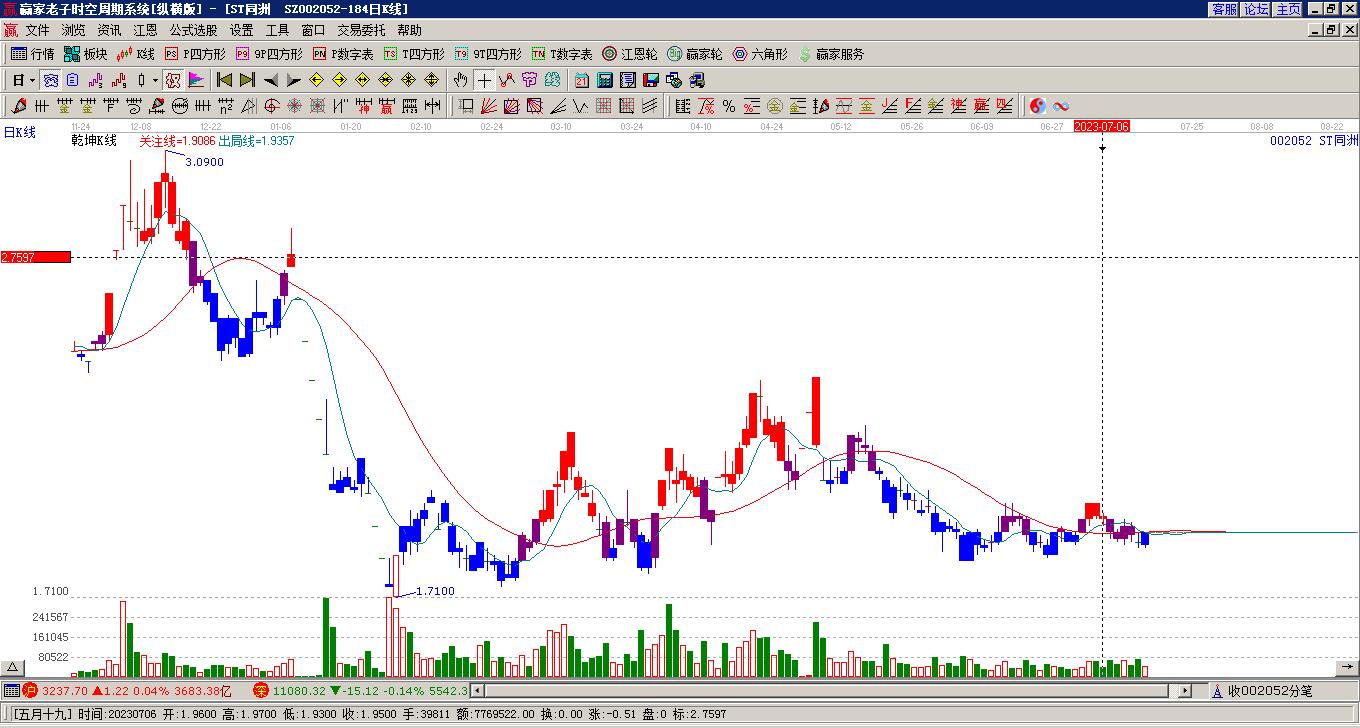Open the 行情 market quotes view
Image resolution: width=1360 pixels, height=728 pixels.
(x=32, y=54)
